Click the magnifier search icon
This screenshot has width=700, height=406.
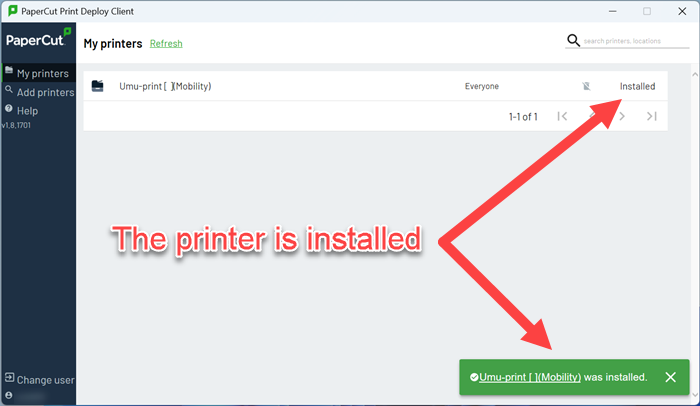[573, 40]
